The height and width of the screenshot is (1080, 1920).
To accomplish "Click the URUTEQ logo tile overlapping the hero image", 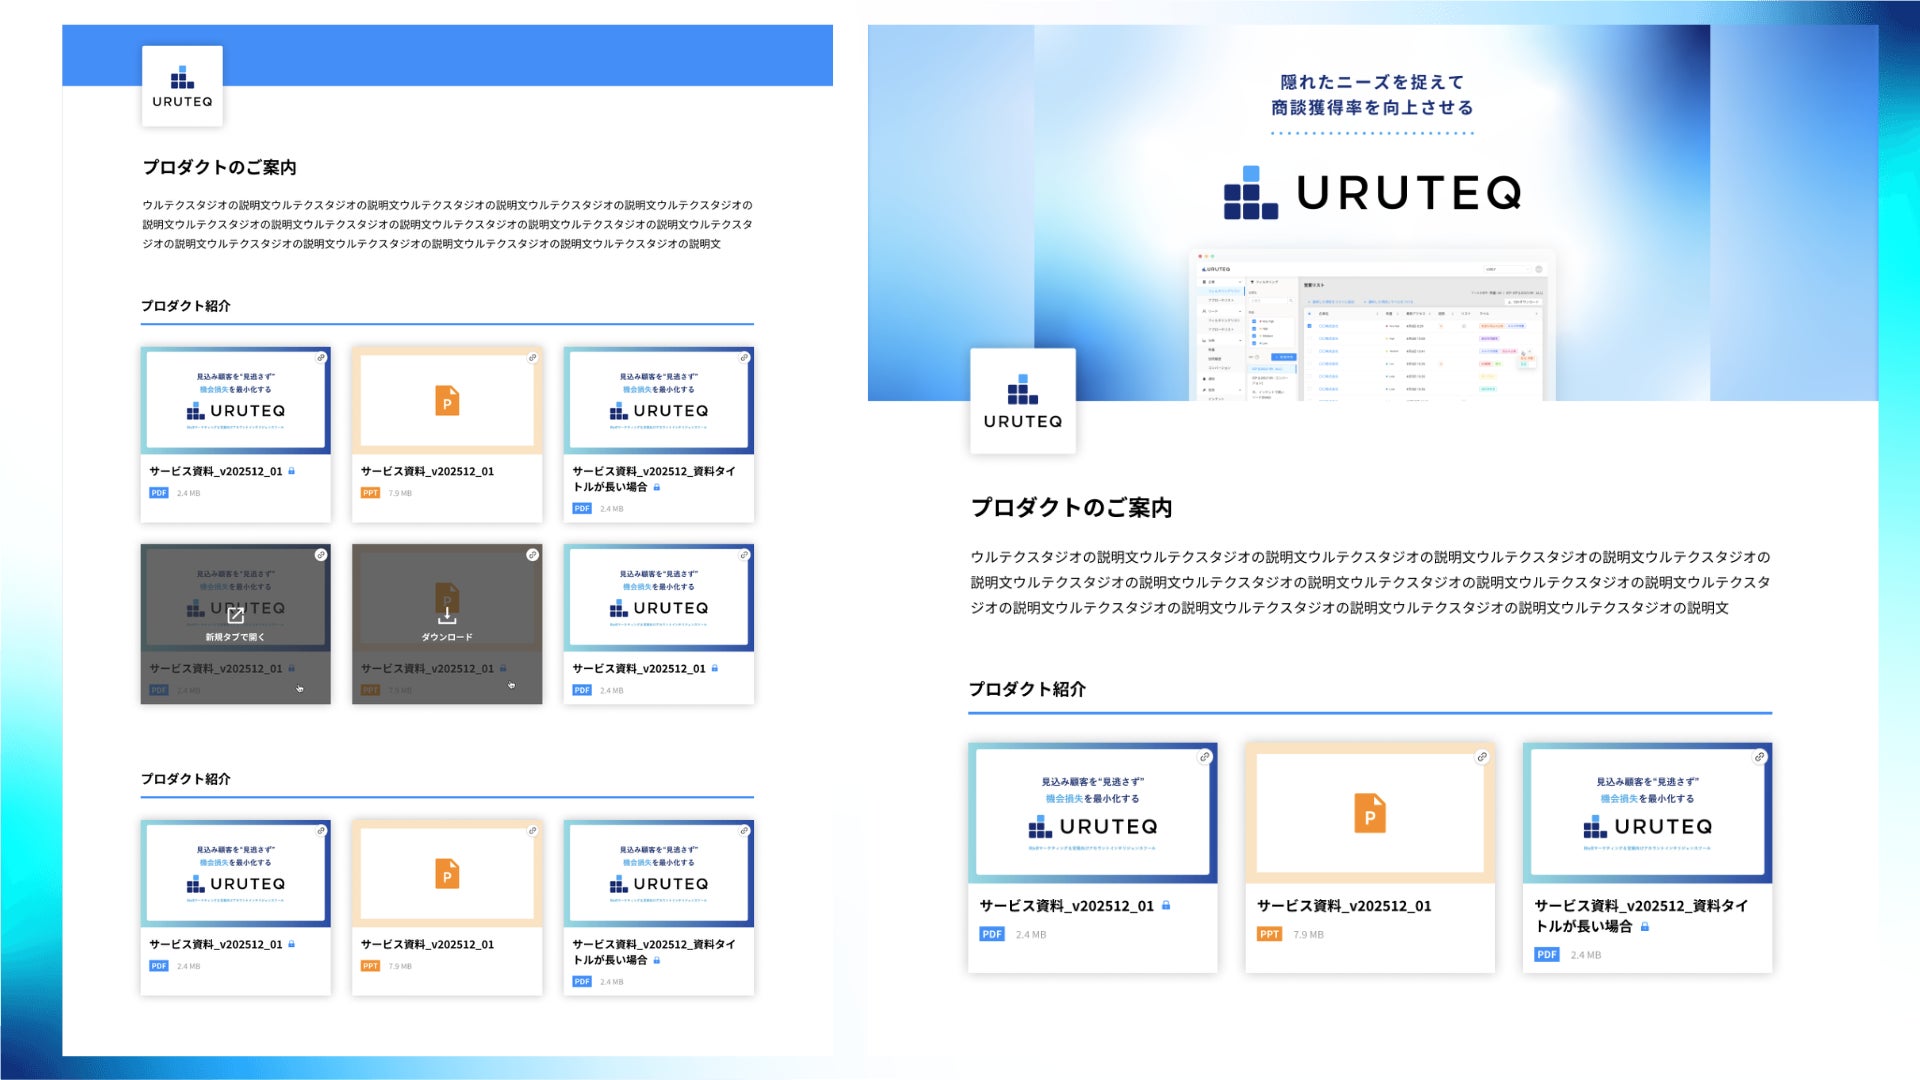I will coord(1022,401).
